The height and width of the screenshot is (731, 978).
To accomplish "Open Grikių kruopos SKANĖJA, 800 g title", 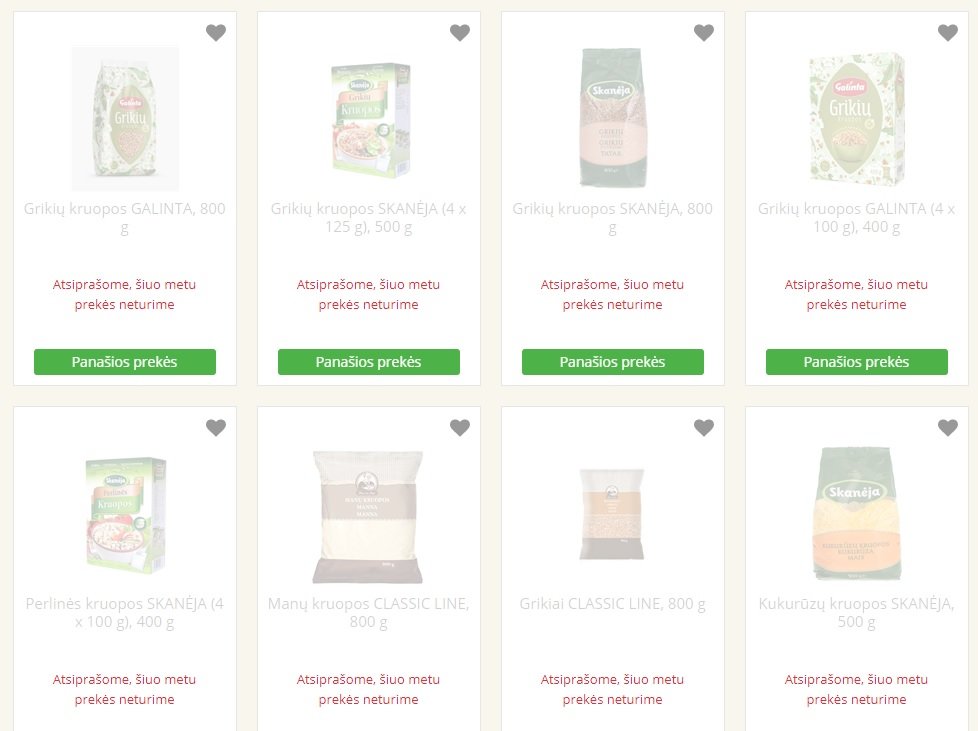I will coord(612,218).
